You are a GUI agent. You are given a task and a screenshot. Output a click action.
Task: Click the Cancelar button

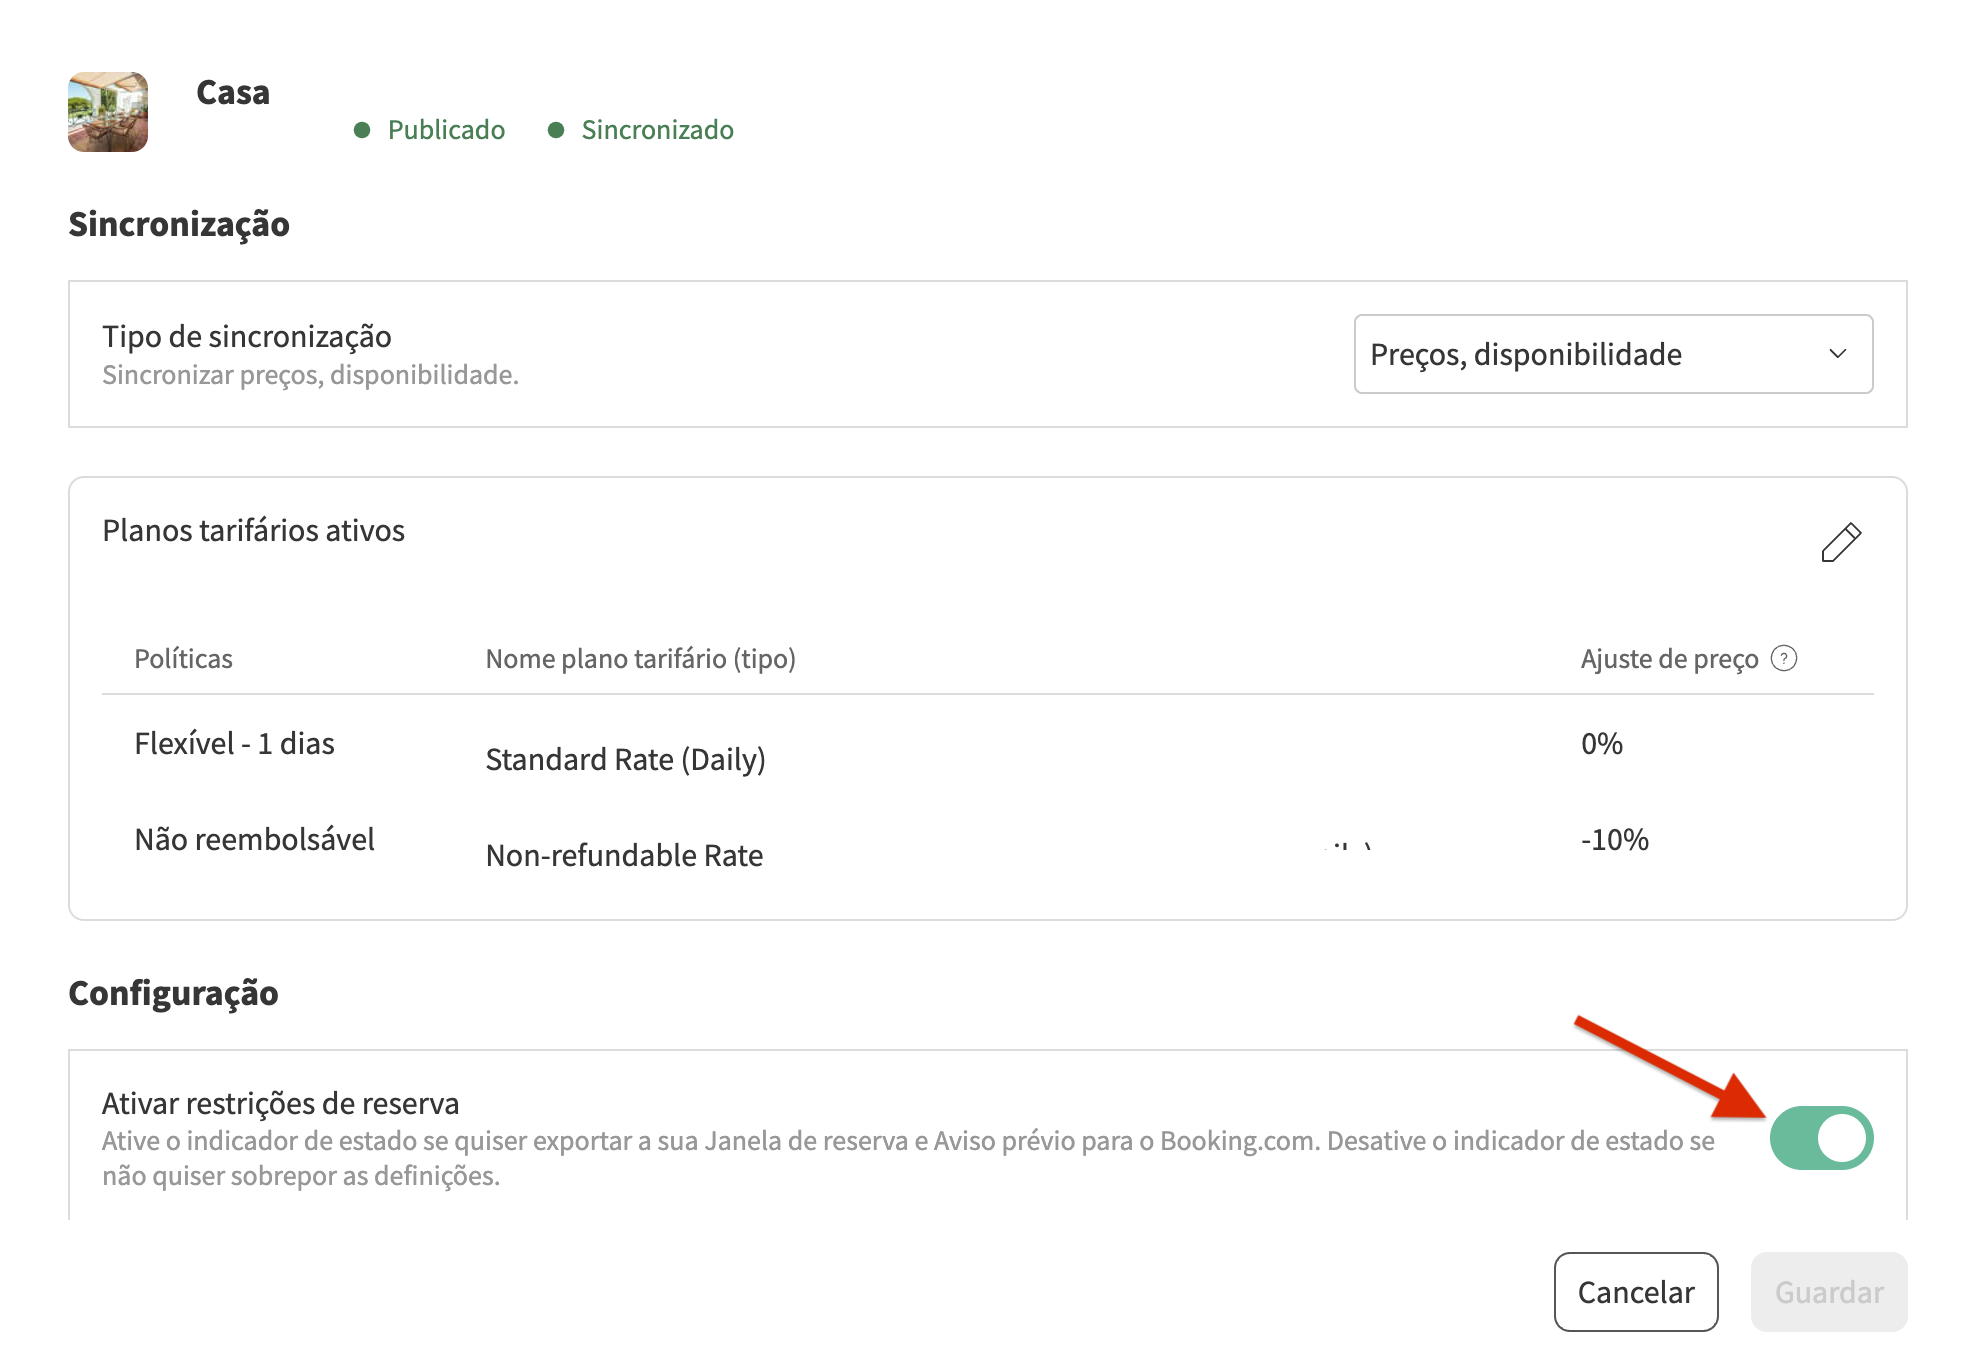click(x=1635, y=1292)
